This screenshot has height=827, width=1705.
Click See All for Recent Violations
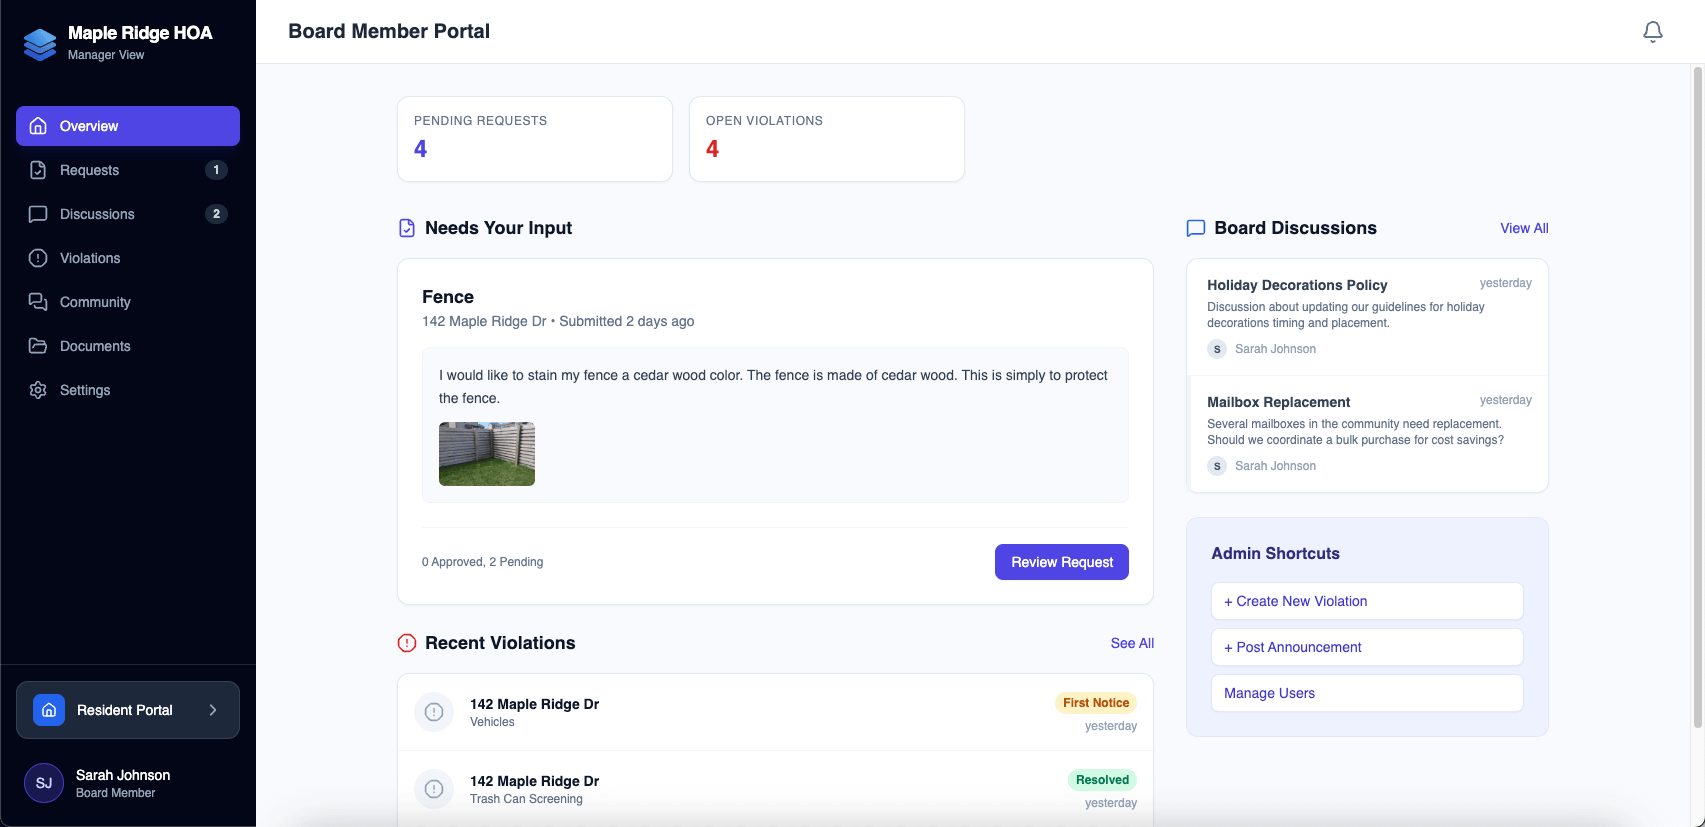[1132, 643]
